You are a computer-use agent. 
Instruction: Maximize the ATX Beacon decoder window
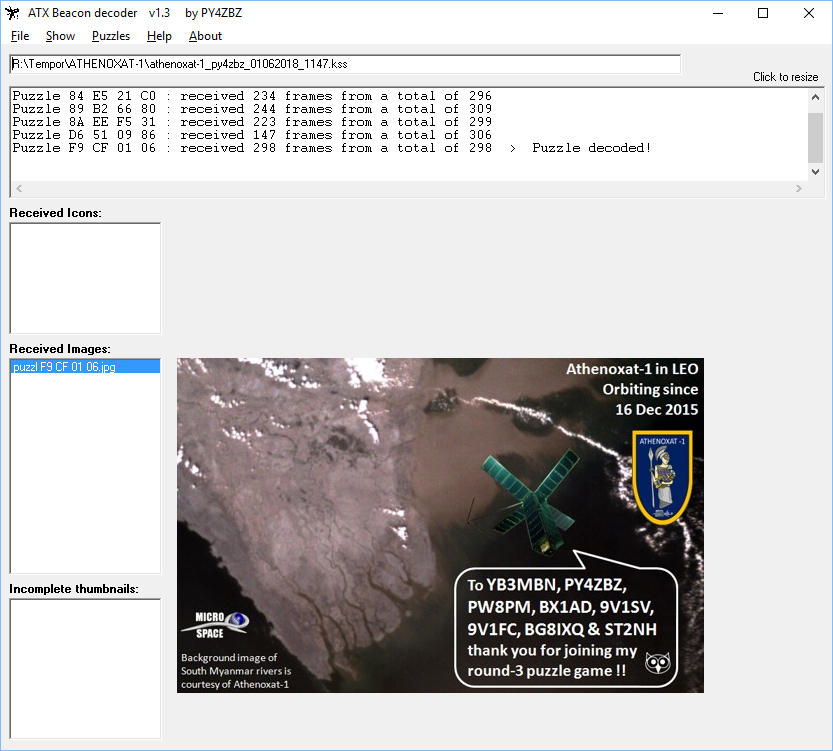point(763,13)
